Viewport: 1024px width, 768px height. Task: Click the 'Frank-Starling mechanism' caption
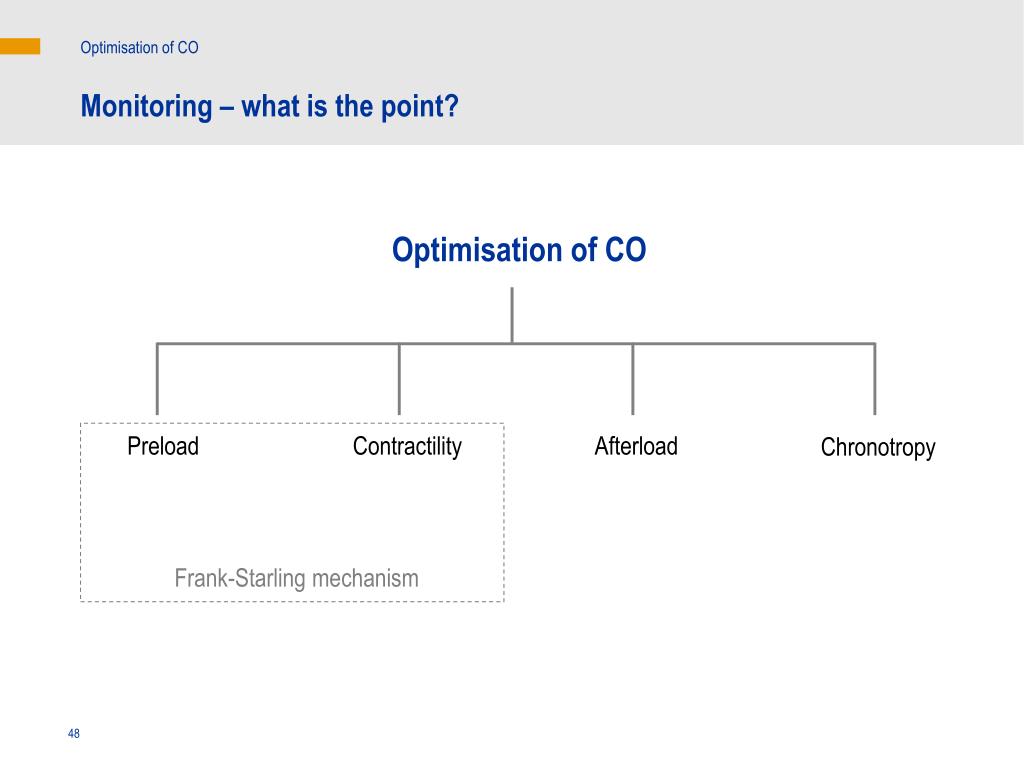(296, 579)
